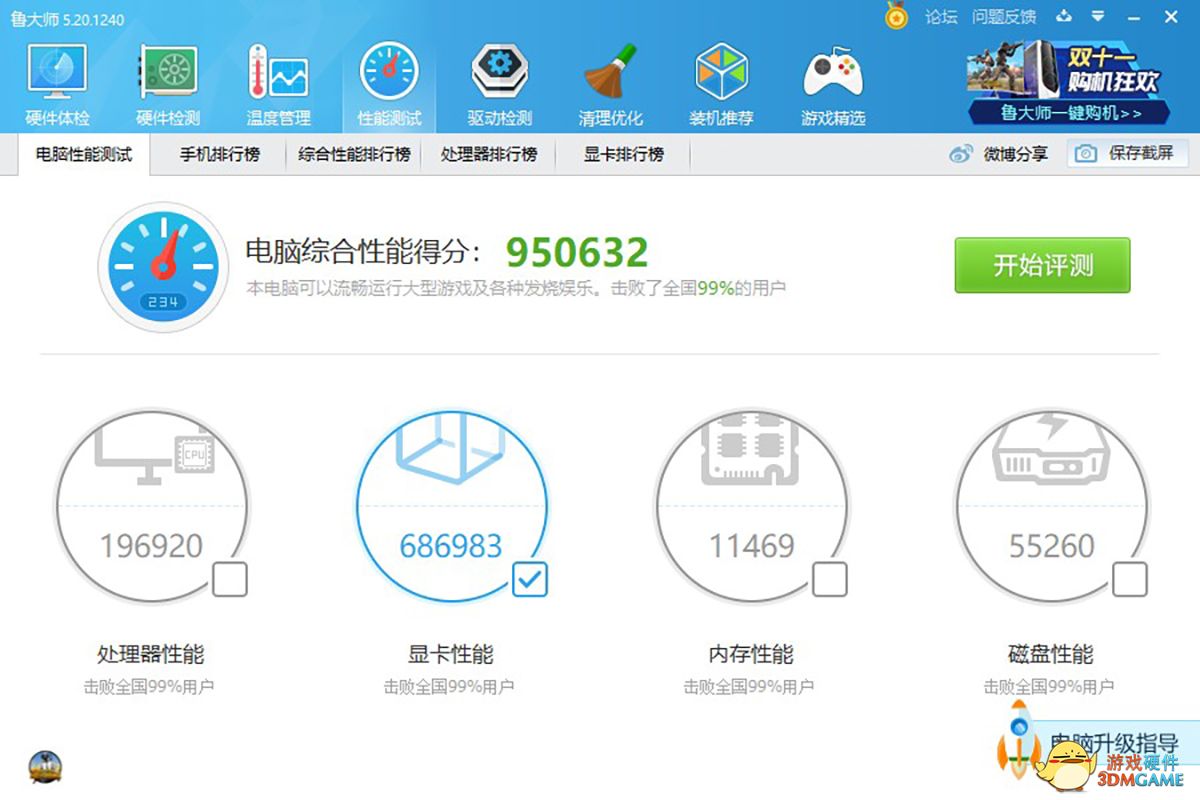Save a screenshot with 保存截屏
Screen dimensions: 1200x800
(1127, 154)
